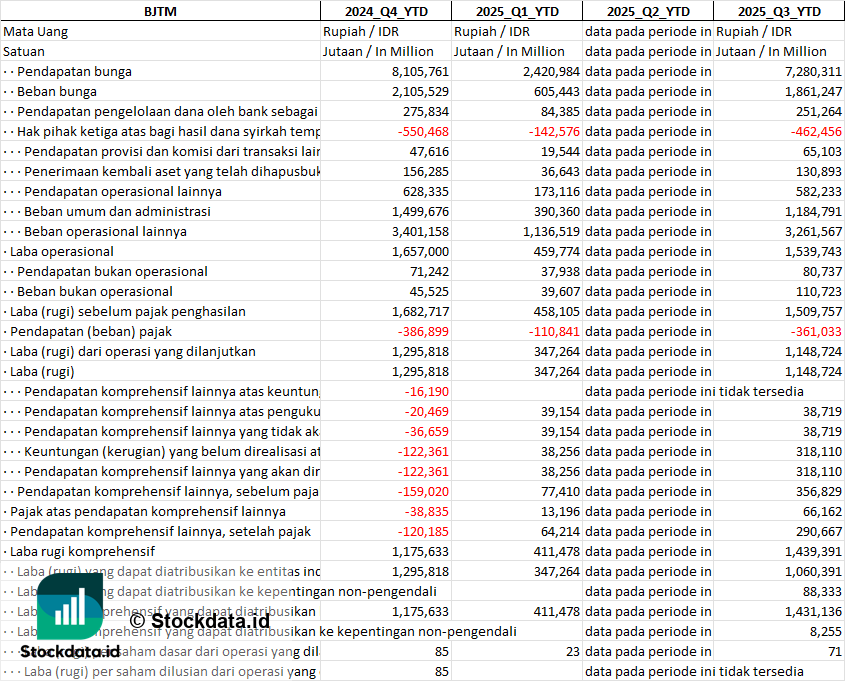Click the value 88,333
The image size is (845, 681).
pyautogui.click(x=822, y=591)
